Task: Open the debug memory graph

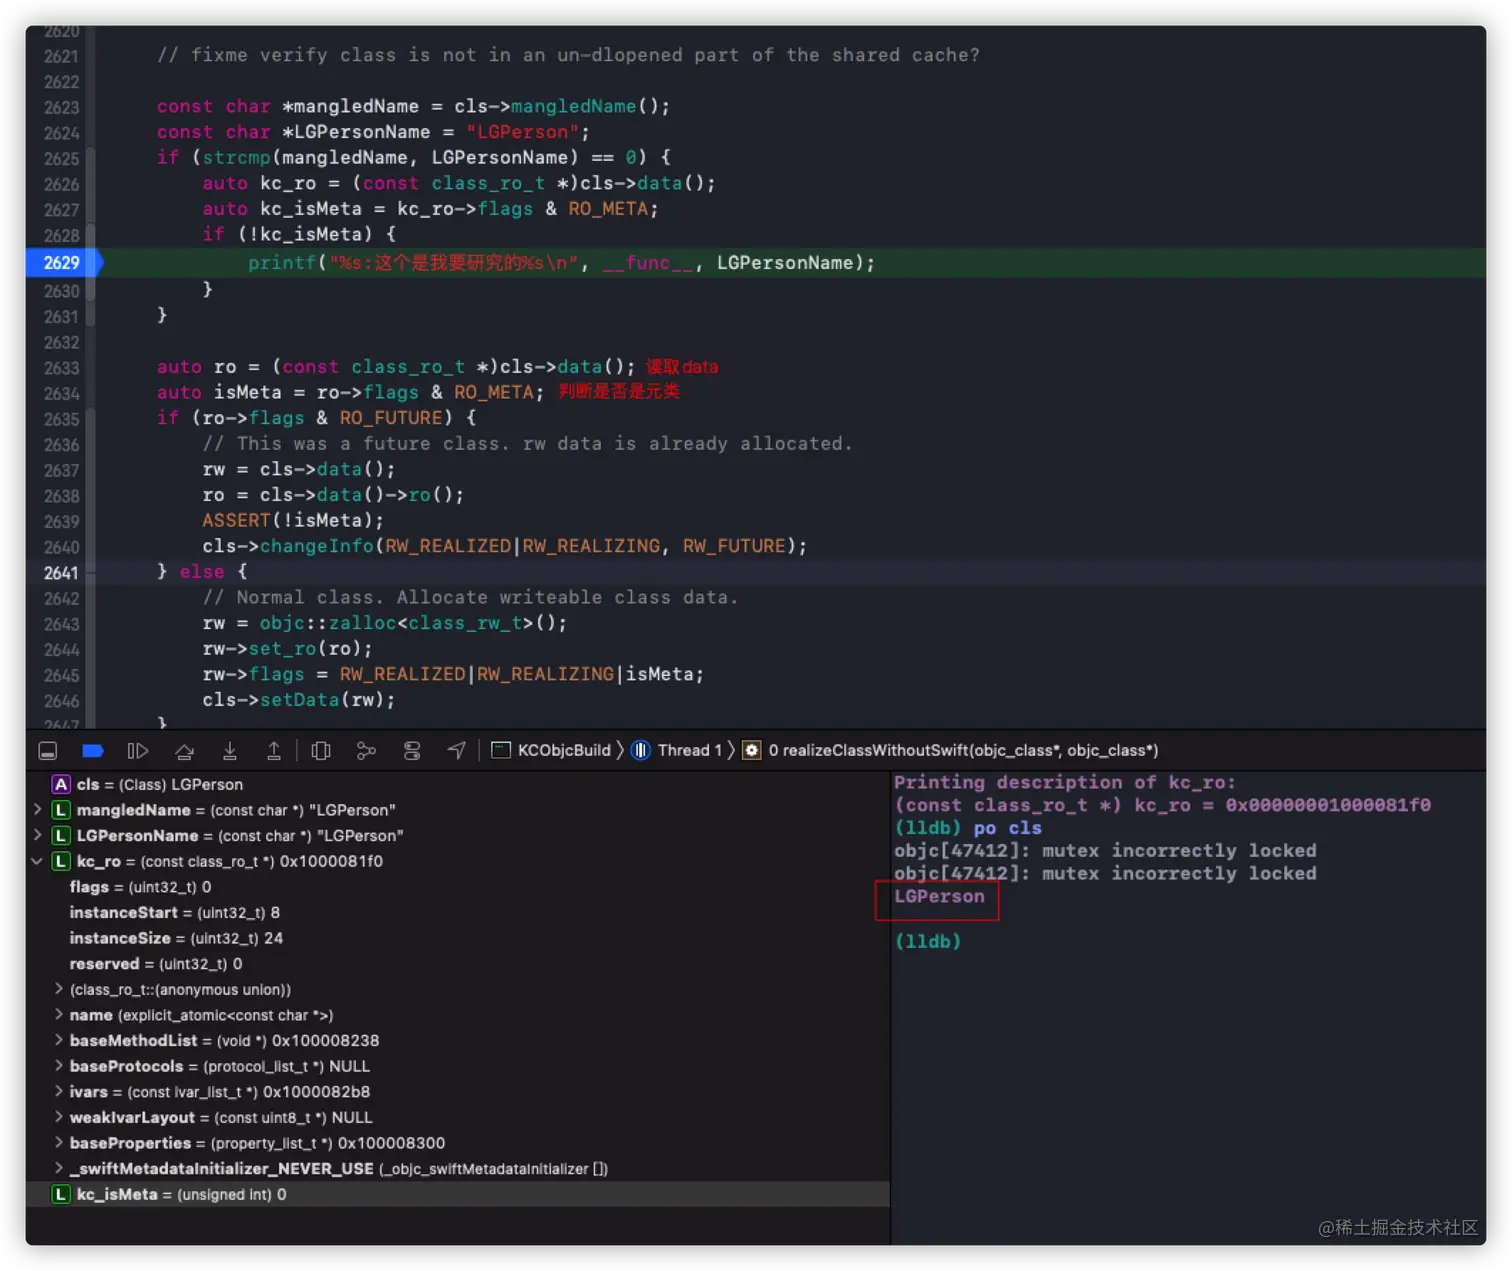Action: pyautogui.click(x=366, y=751)
